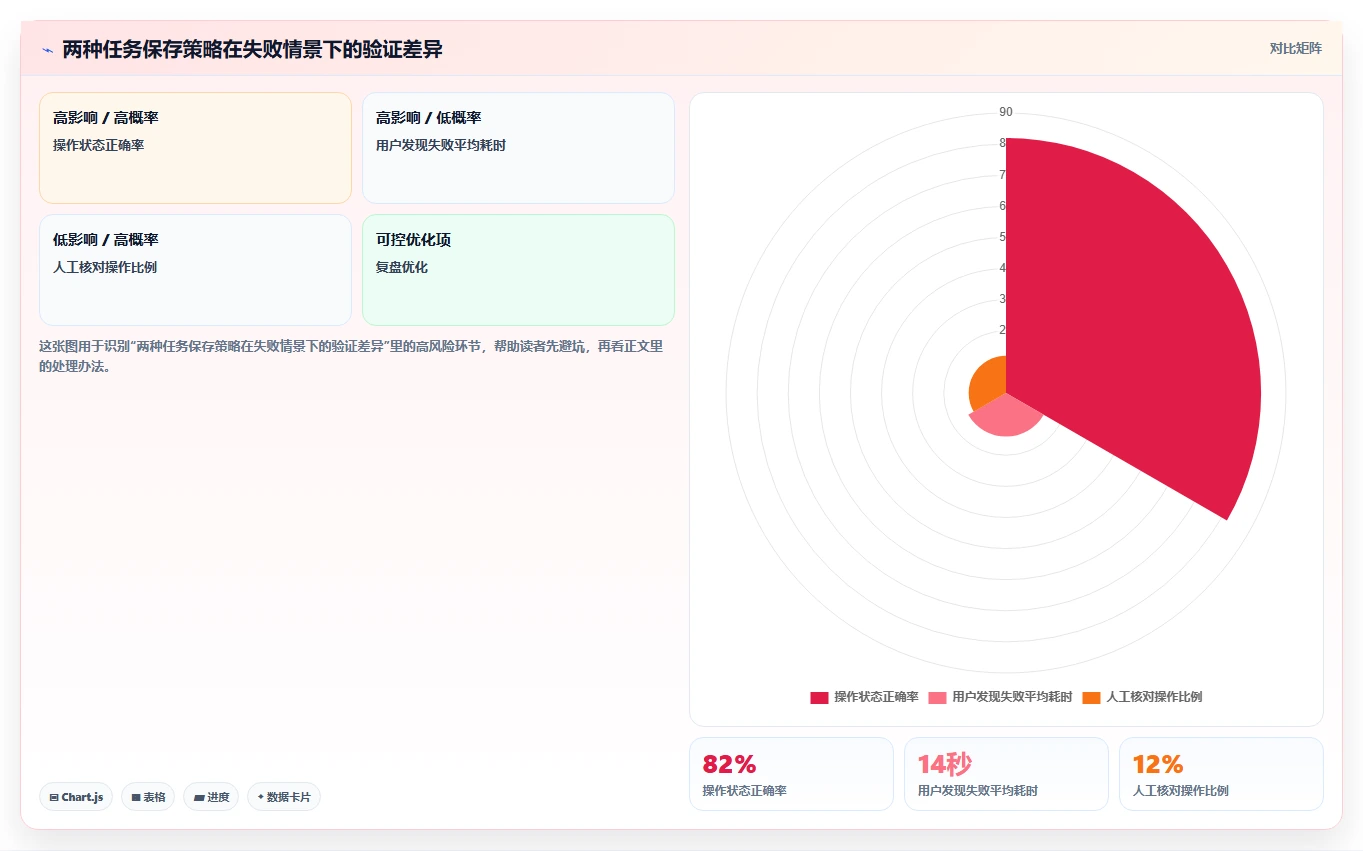Viewport: 1363px width, 851px height.
Task: Click the 14秒 stat card
Action: [x=1006, y=774]
